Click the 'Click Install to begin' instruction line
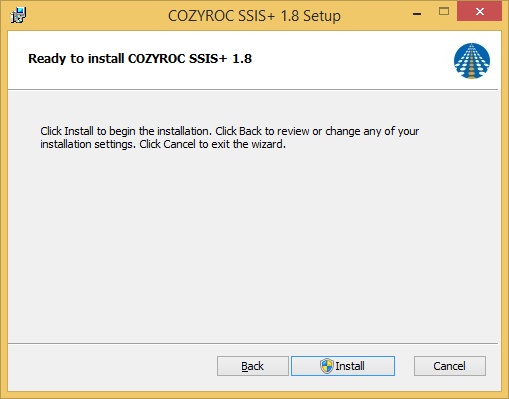 (229, 131)
